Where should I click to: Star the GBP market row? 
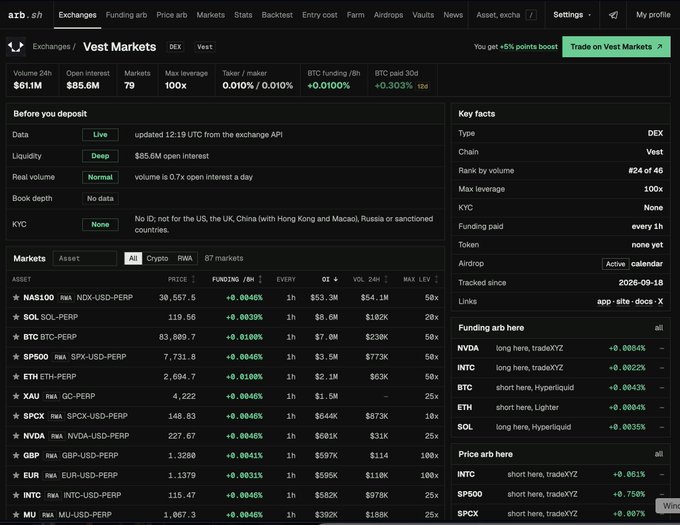(x=16, y=455)
